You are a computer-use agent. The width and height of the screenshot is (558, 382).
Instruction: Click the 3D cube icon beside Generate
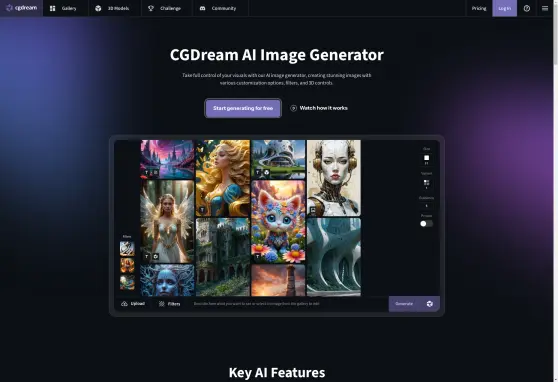tap(430, 304)
